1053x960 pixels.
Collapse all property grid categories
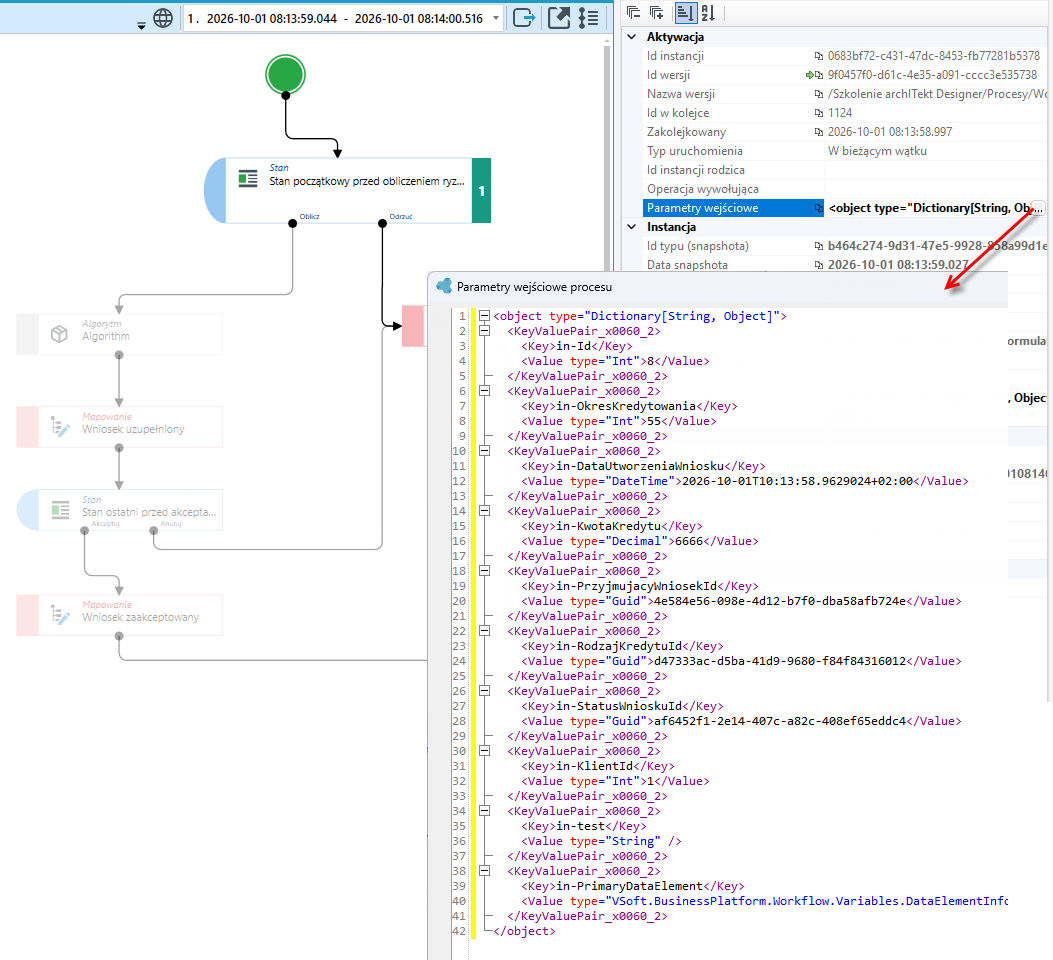tap(633, 12)
